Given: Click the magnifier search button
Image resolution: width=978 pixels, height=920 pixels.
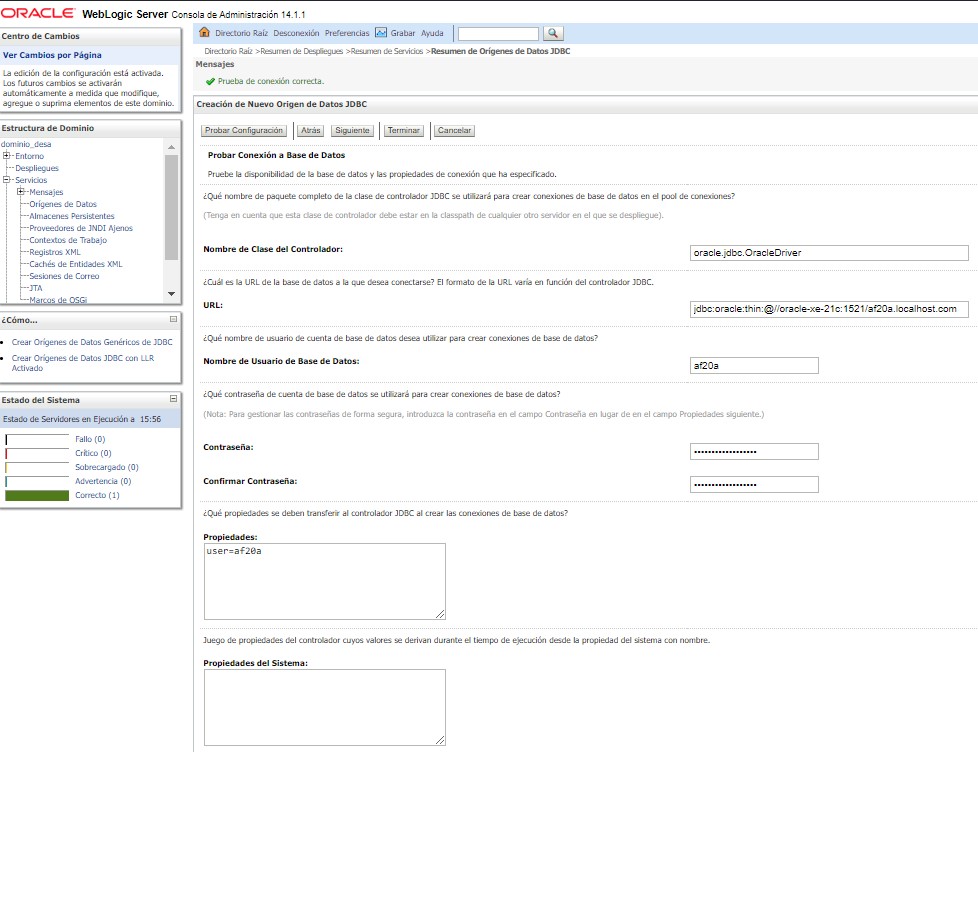Looking at the screenshot, I should (553, 33).
